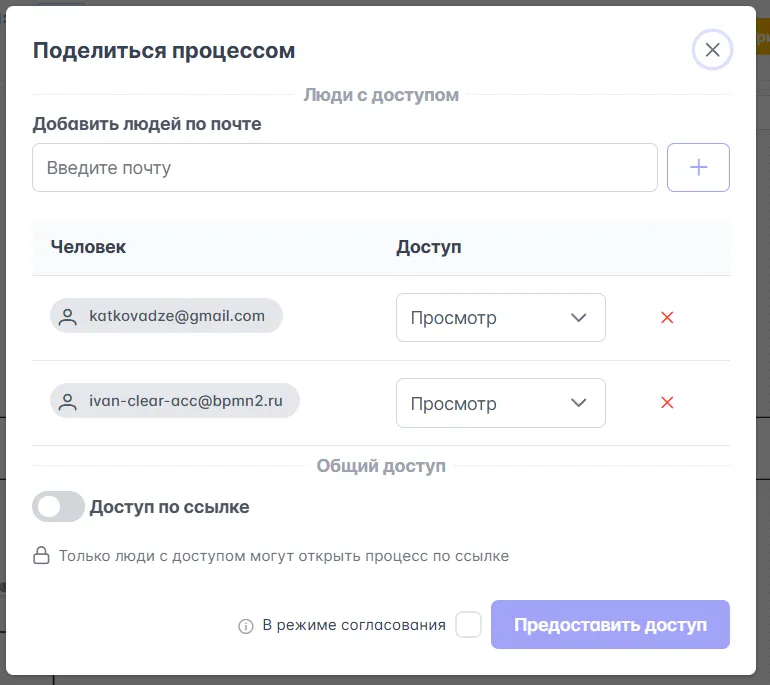
Task: Click the person icon beside katkovadze@gmail.com
Action: coord(68,317)
